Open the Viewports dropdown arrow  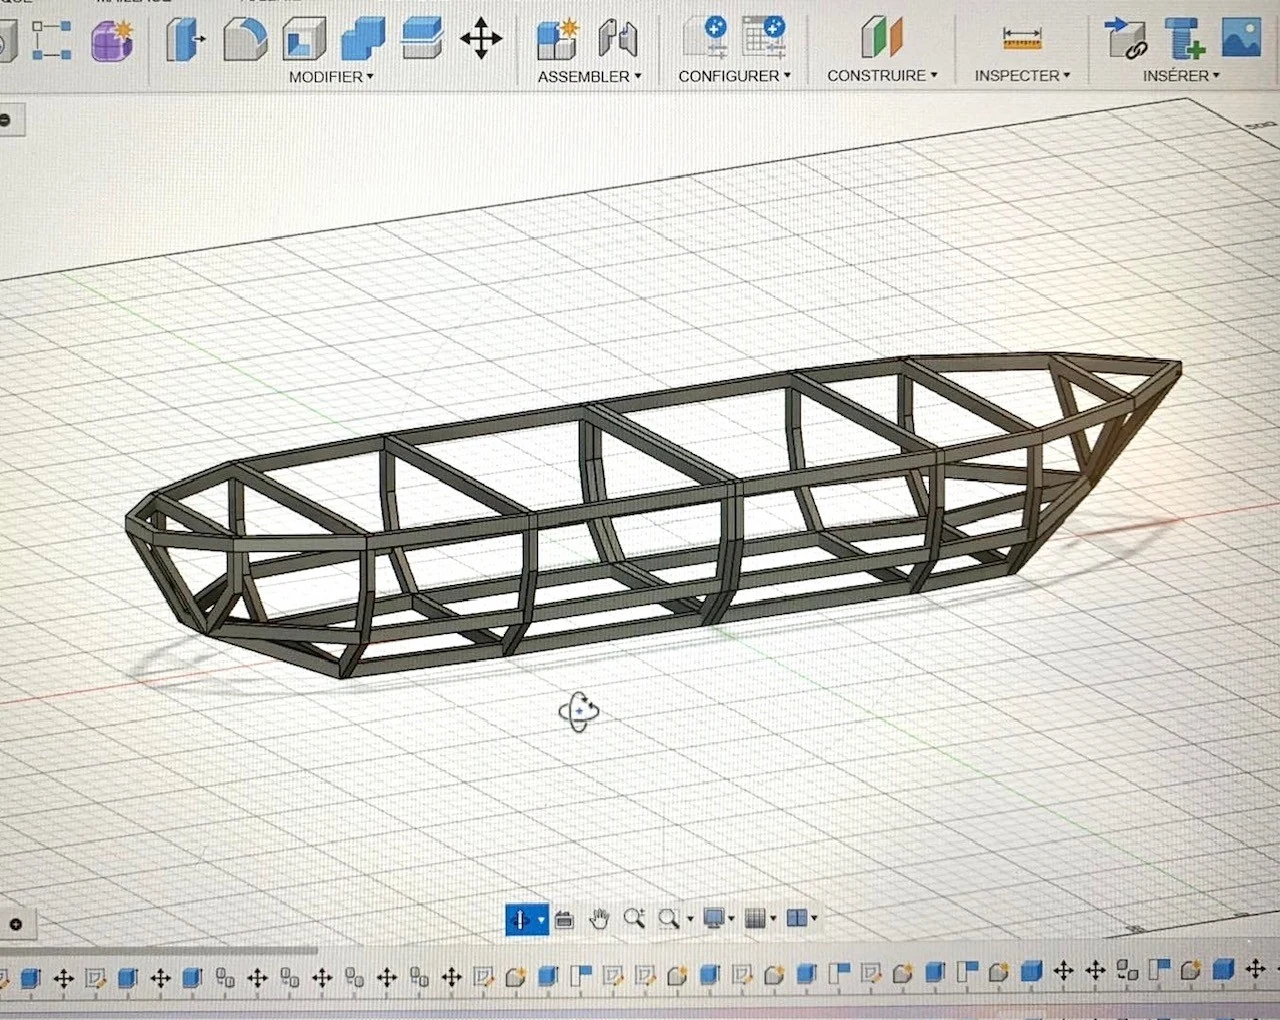[x=814, y=918]
